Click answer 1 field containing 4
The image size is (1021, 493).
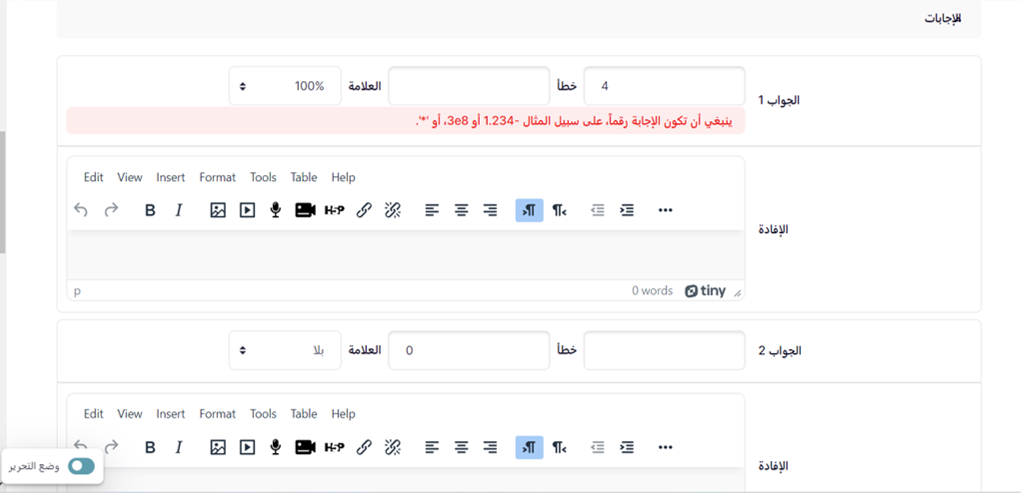(664, 86)
